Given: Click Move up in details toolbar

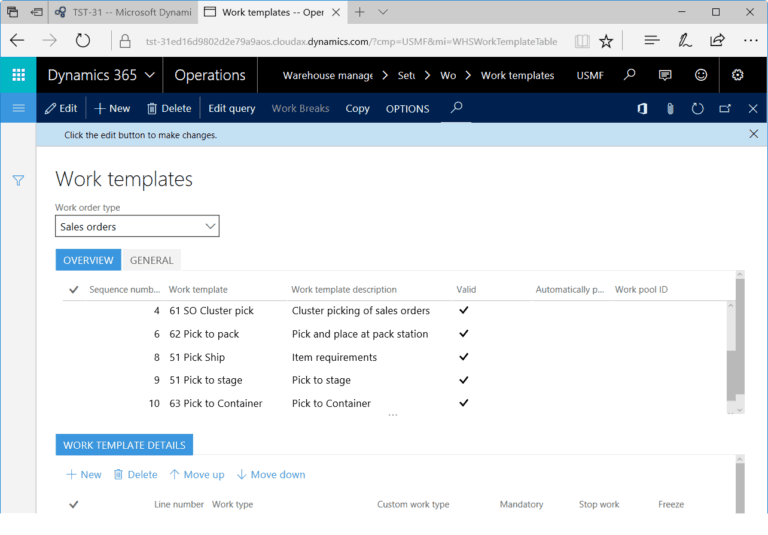Looking at the screenshot, I should [197, 474].
